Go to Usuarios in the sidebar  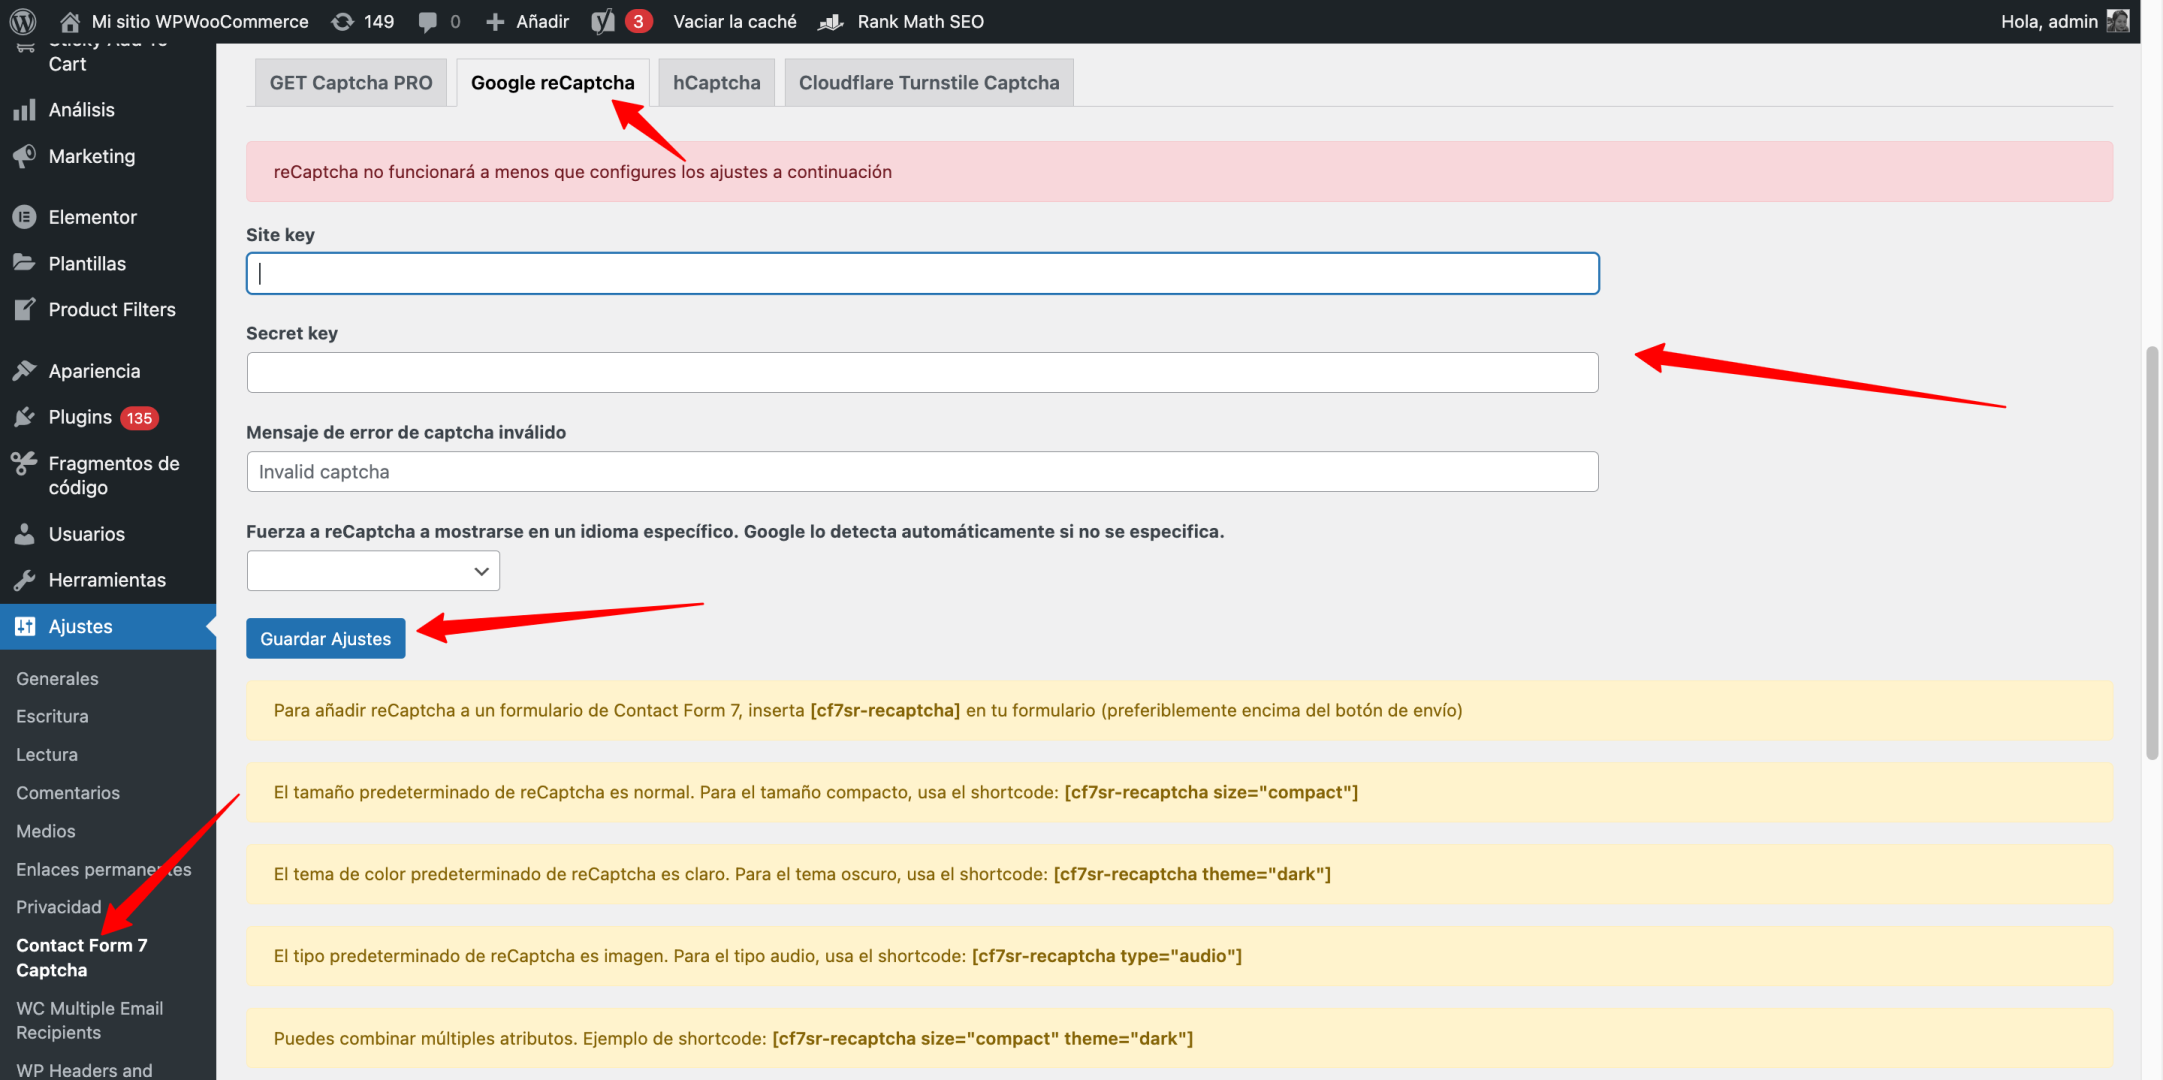coord(87,534)
